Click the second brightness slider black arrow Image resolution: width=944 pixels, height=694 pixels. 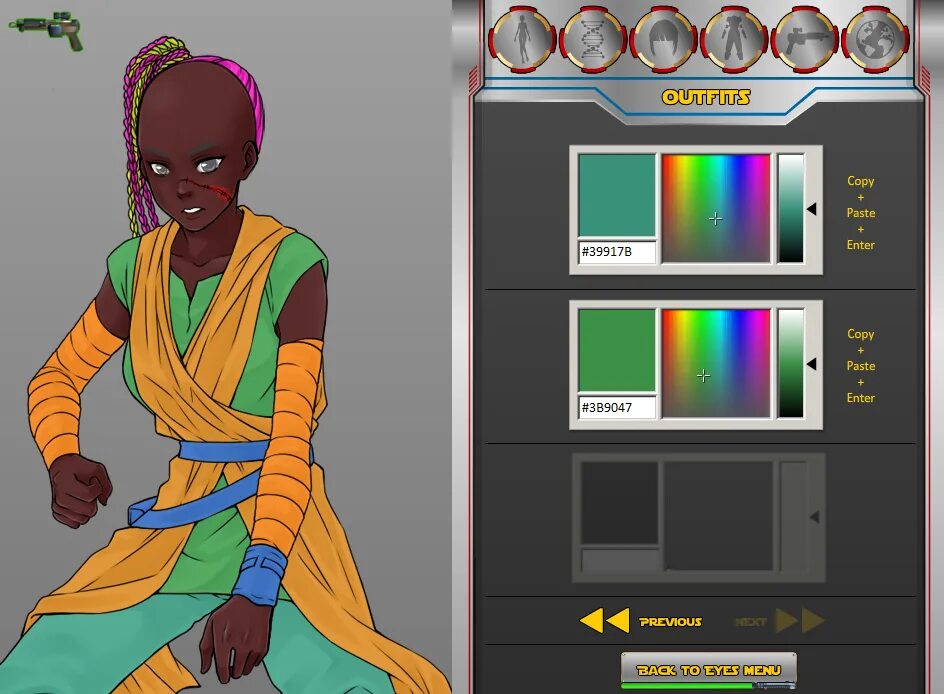[812, 364]
